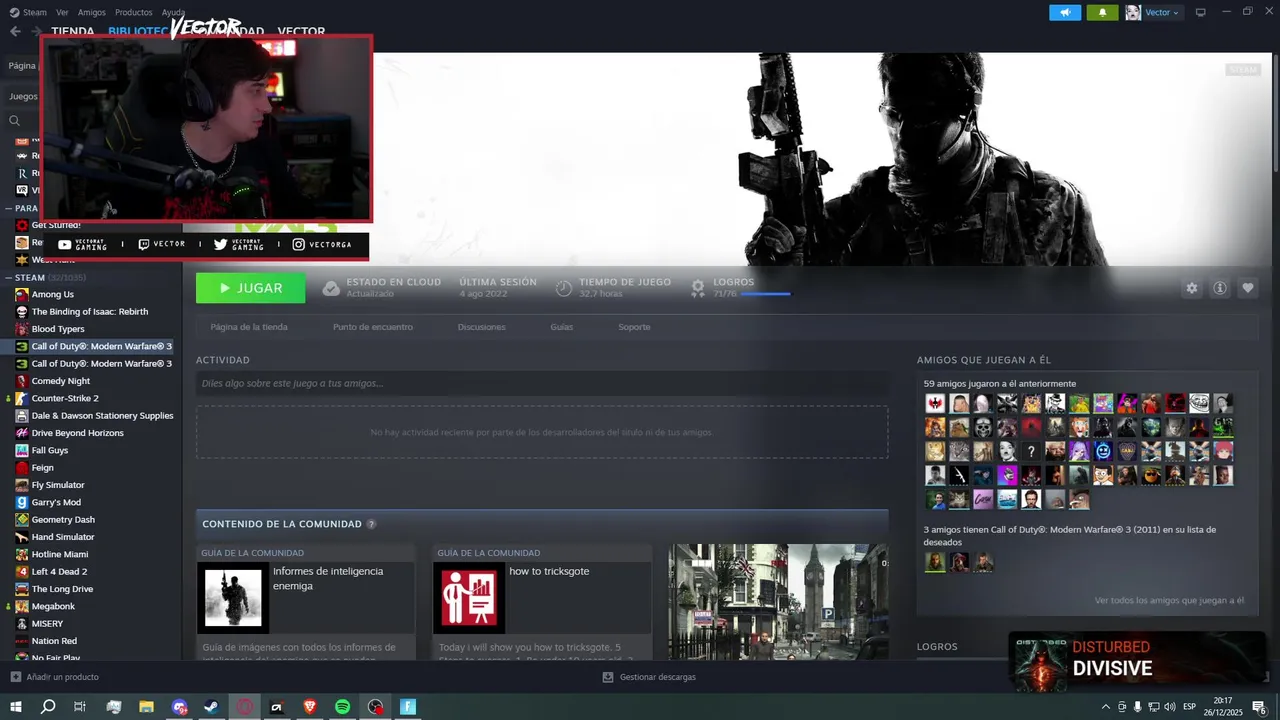The height and width of the screenshot is (720, 1280).
Task: Open the Soporte link
Action: (x=634, y=327)
